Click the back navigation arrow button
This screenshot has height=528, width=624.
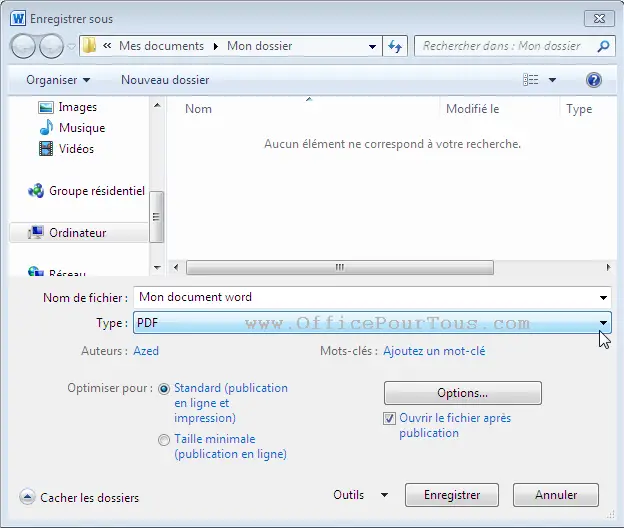point(23,46)
